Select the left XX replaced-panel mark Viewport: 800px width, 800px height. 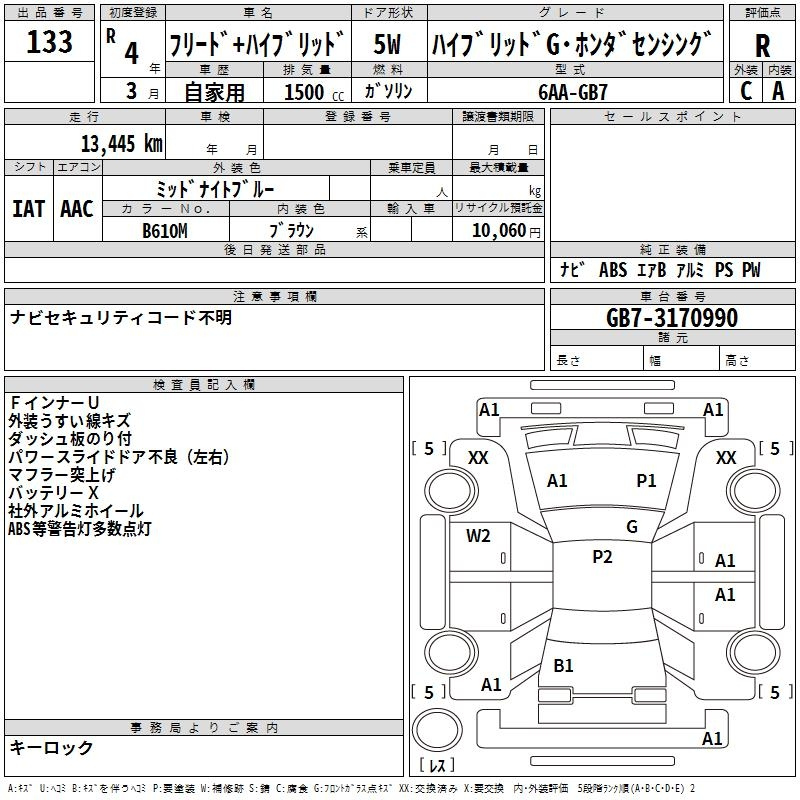pyautogui.click(x=478, y=457)
